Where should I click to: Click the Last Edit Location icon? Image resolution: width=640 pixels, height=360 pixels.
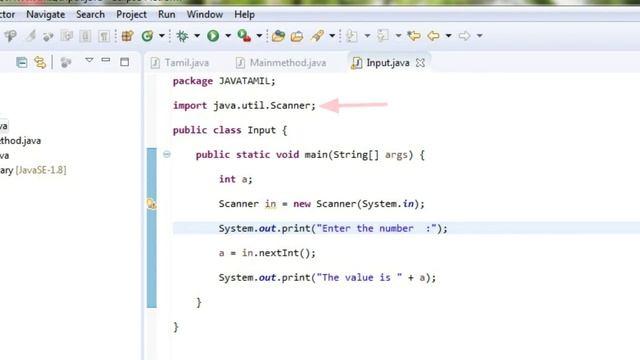coord(414,36)
